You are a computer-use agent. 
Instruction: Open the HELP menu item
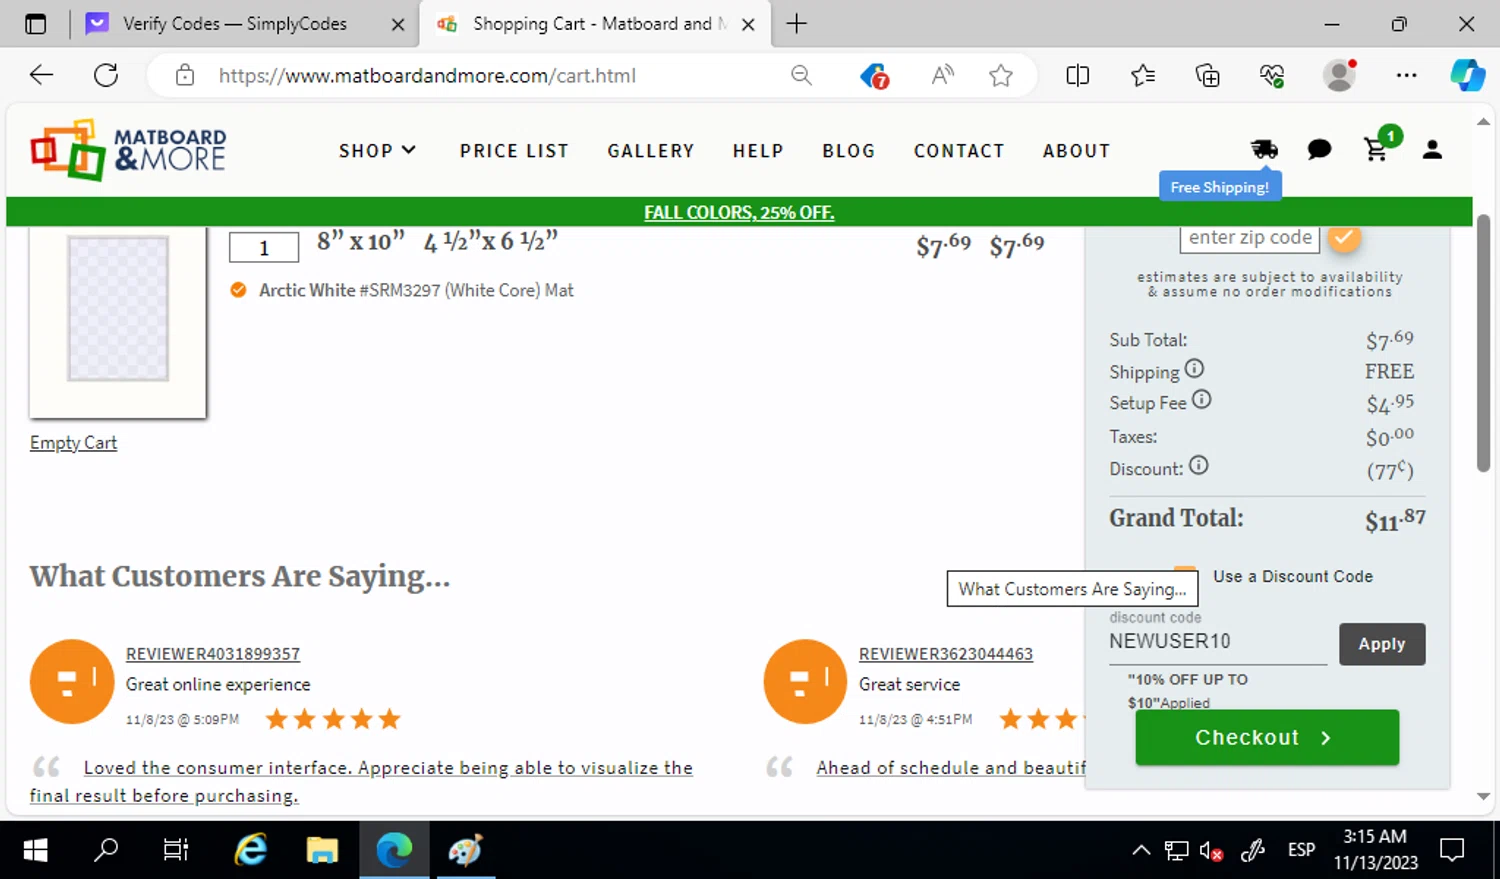(x=758, y=151)
